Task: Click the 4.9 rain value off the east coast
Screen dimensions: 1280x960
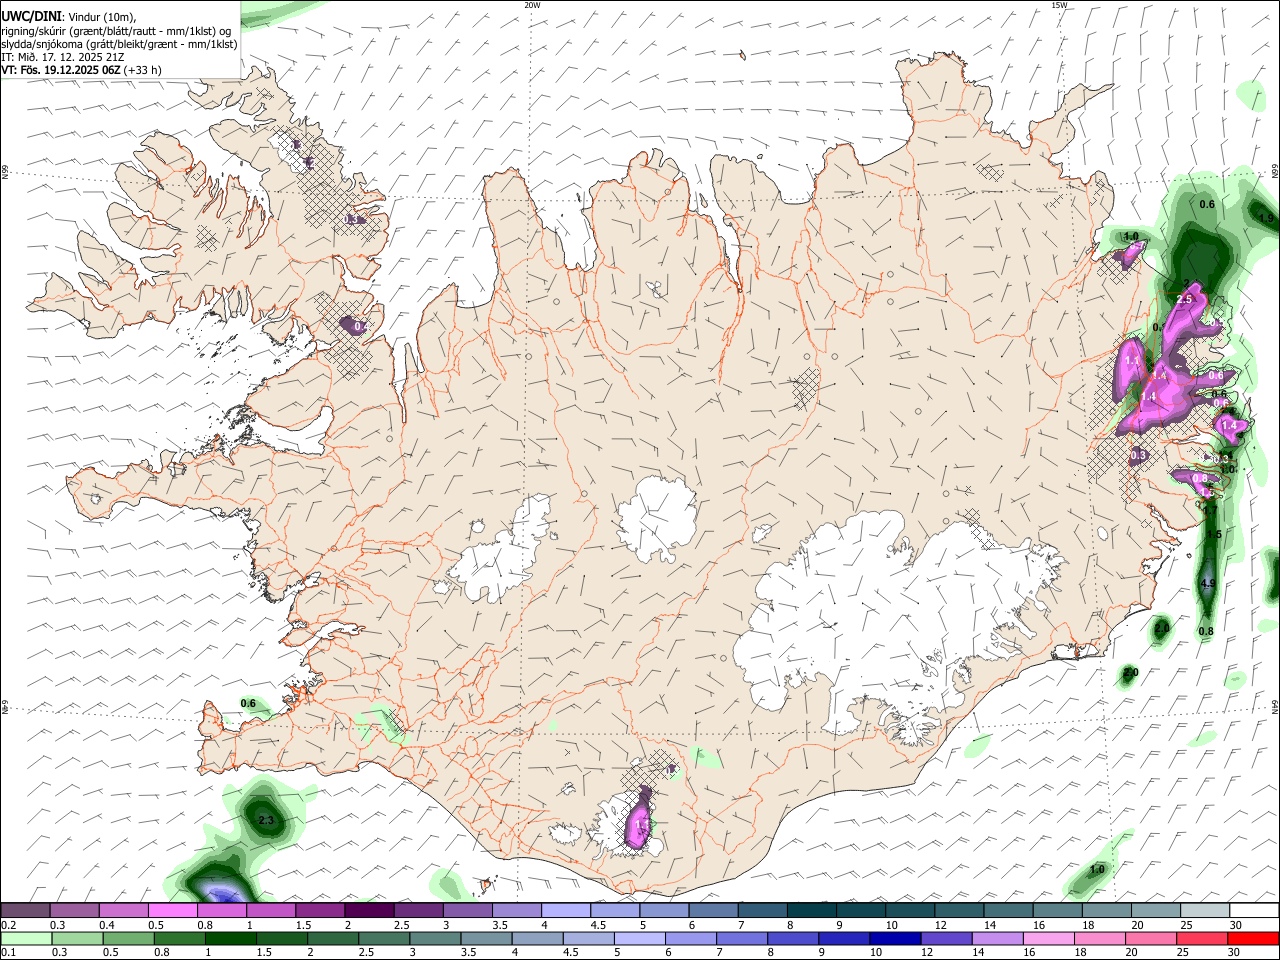Action: [x=1207, y=584]
